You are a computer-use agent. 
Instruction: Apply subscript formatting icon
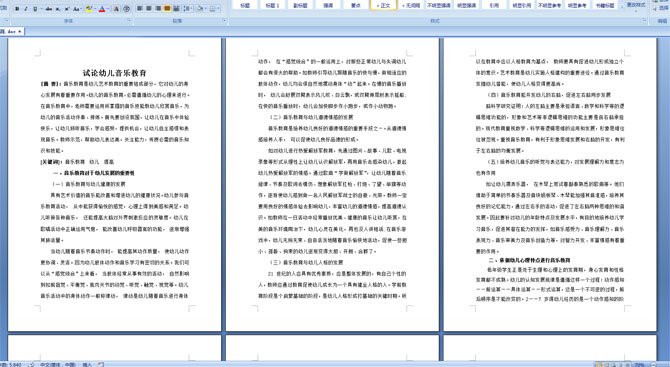(57, 9)
